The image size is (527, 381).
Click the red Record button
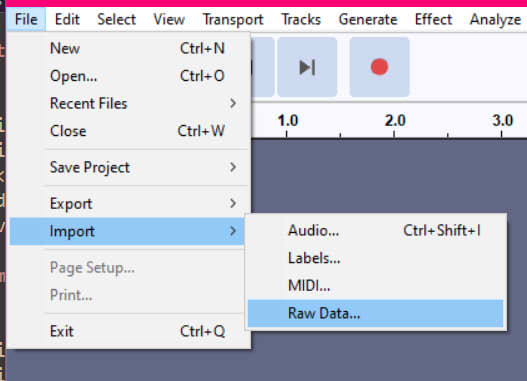click(379, 67)
